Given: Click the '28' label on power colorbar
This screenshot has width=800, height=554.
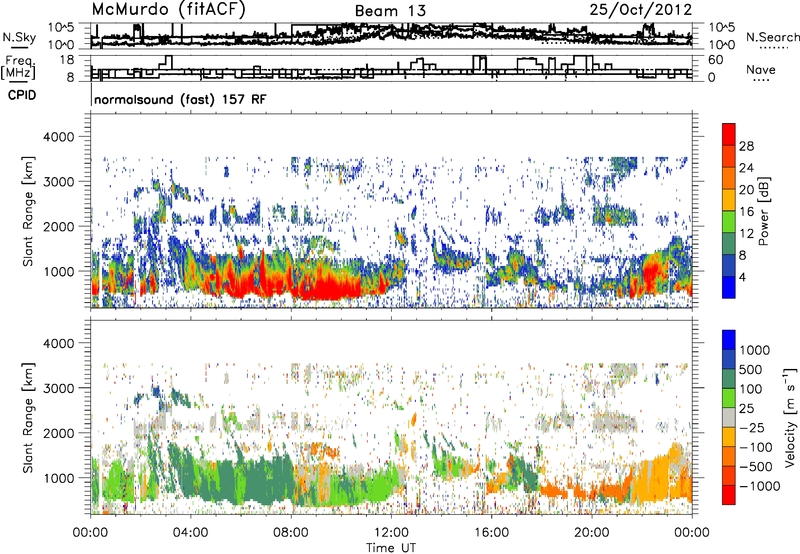Looking at the screenshot, I should pyautogui.click(x=746, y=146).
